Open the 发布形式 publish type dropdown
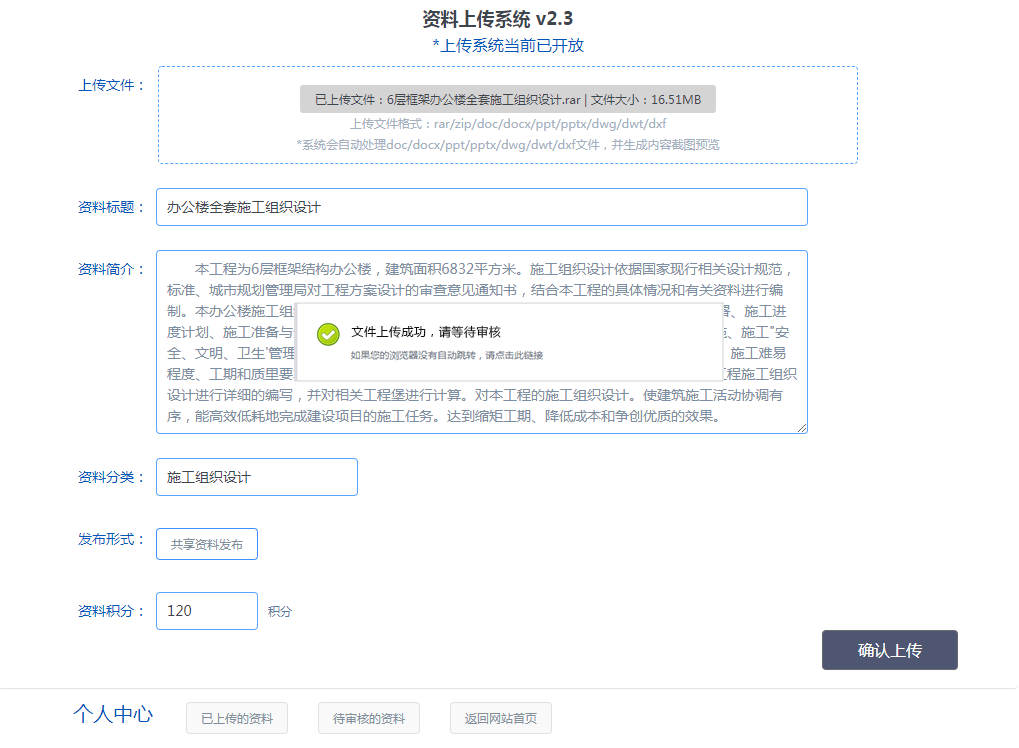 (x=207, y=544)
